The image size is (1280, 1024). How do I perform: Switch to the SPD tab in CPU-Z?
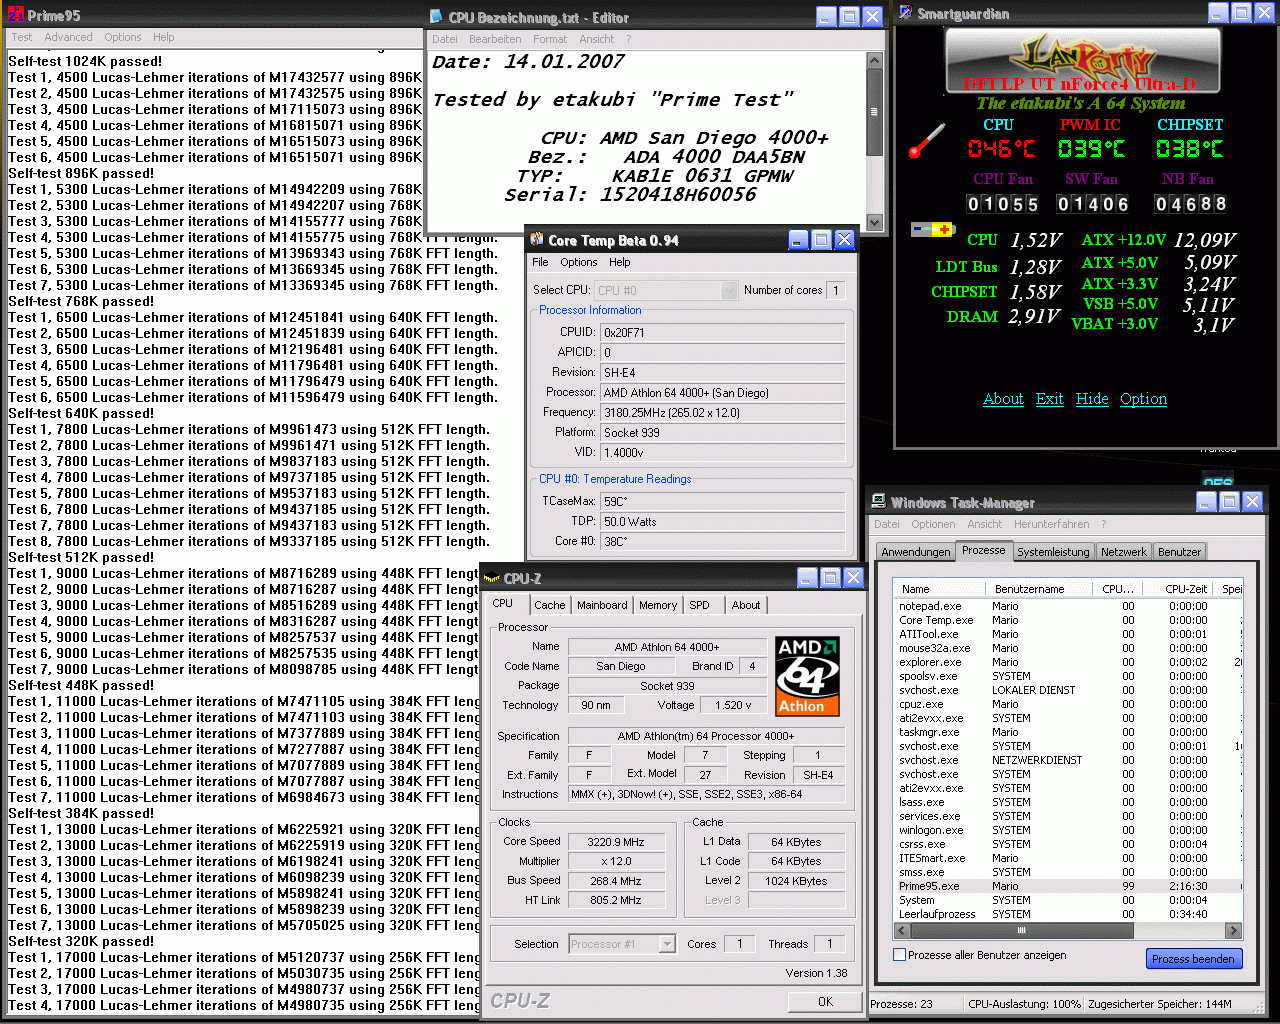(x=699, y=605)
